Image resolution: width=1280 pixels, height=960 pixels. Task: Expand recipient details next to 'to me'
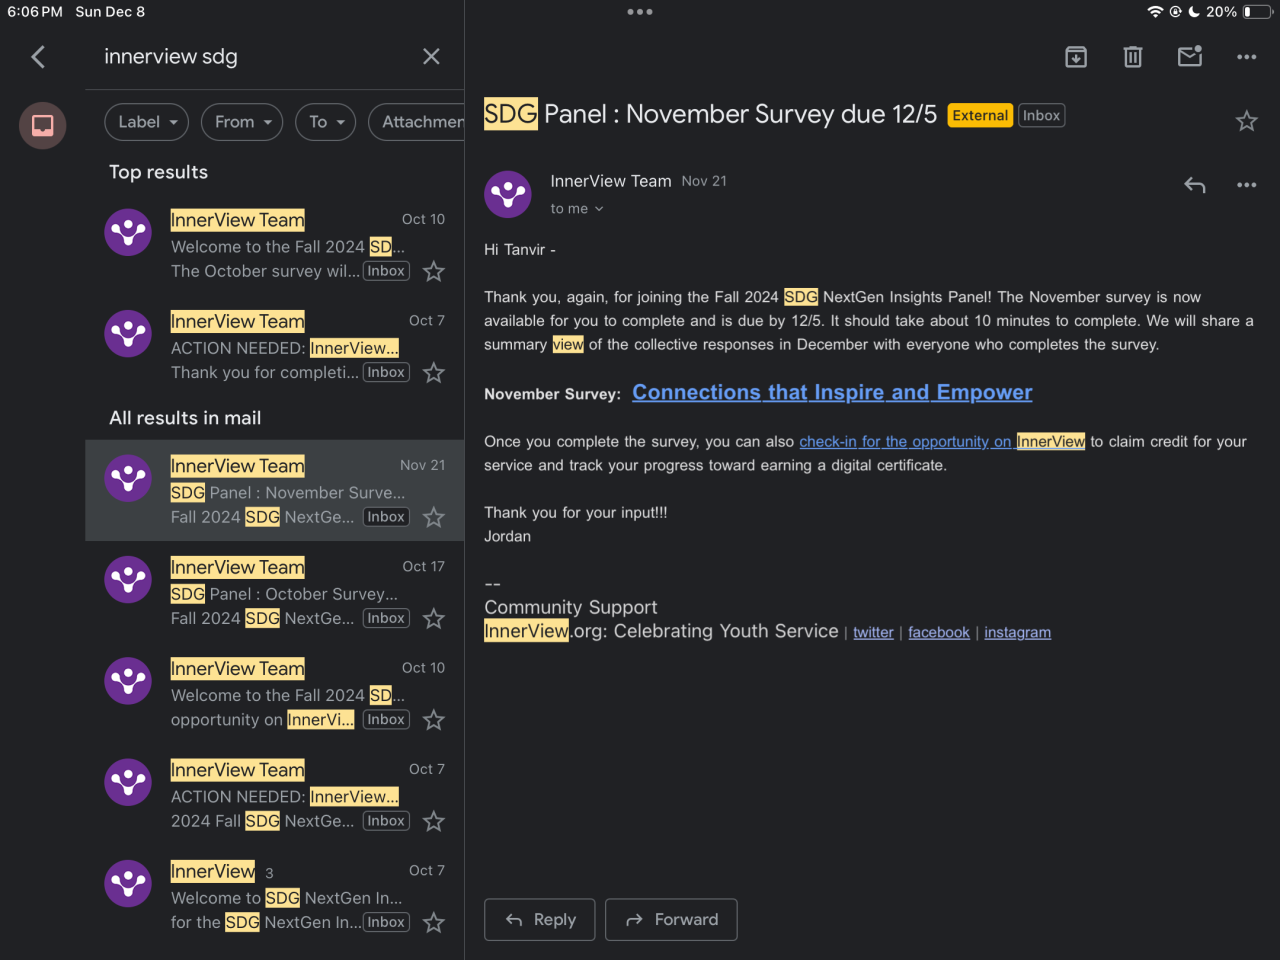click(599, 209)
